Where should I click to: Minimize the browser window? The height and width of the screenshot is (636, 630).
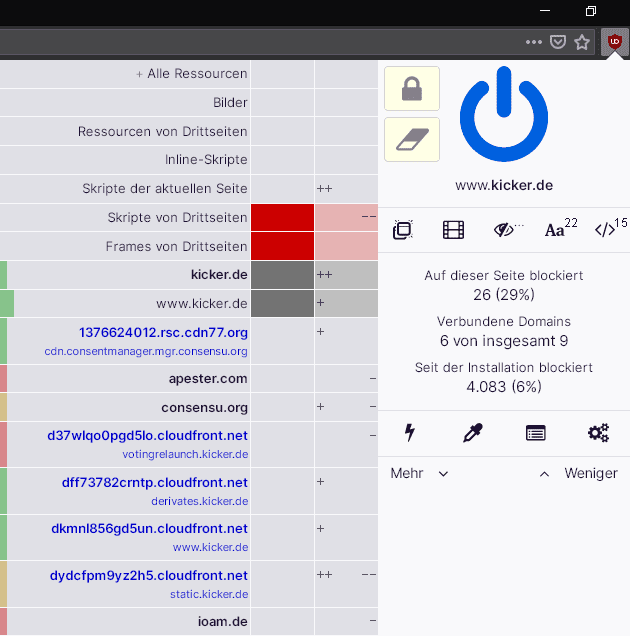point(545,11)
